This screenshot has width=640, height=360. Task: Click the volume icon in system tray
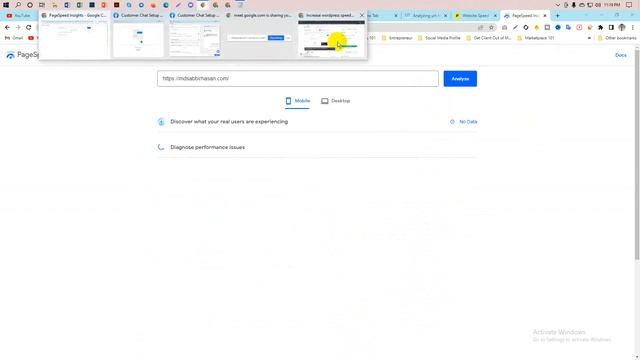point(598,5)
